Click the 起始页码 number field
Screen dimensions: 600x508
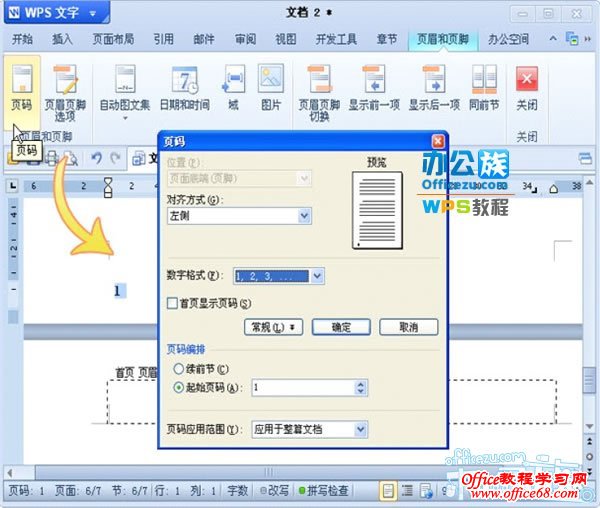coord(303,388)
